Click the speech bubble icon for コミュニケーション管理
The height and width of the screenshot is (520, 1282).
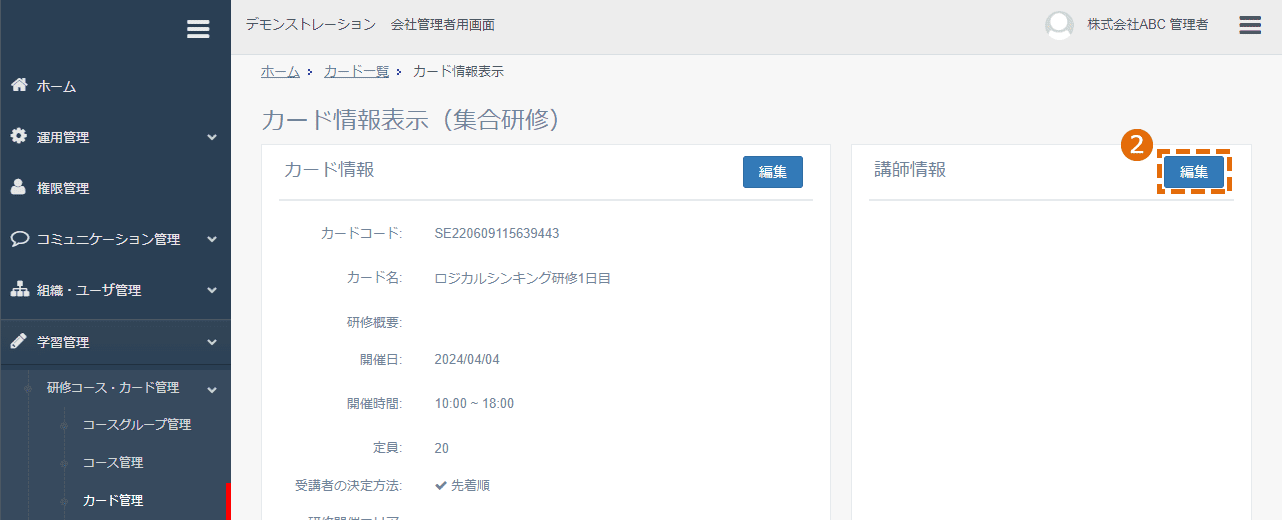[x=19, y=239]
